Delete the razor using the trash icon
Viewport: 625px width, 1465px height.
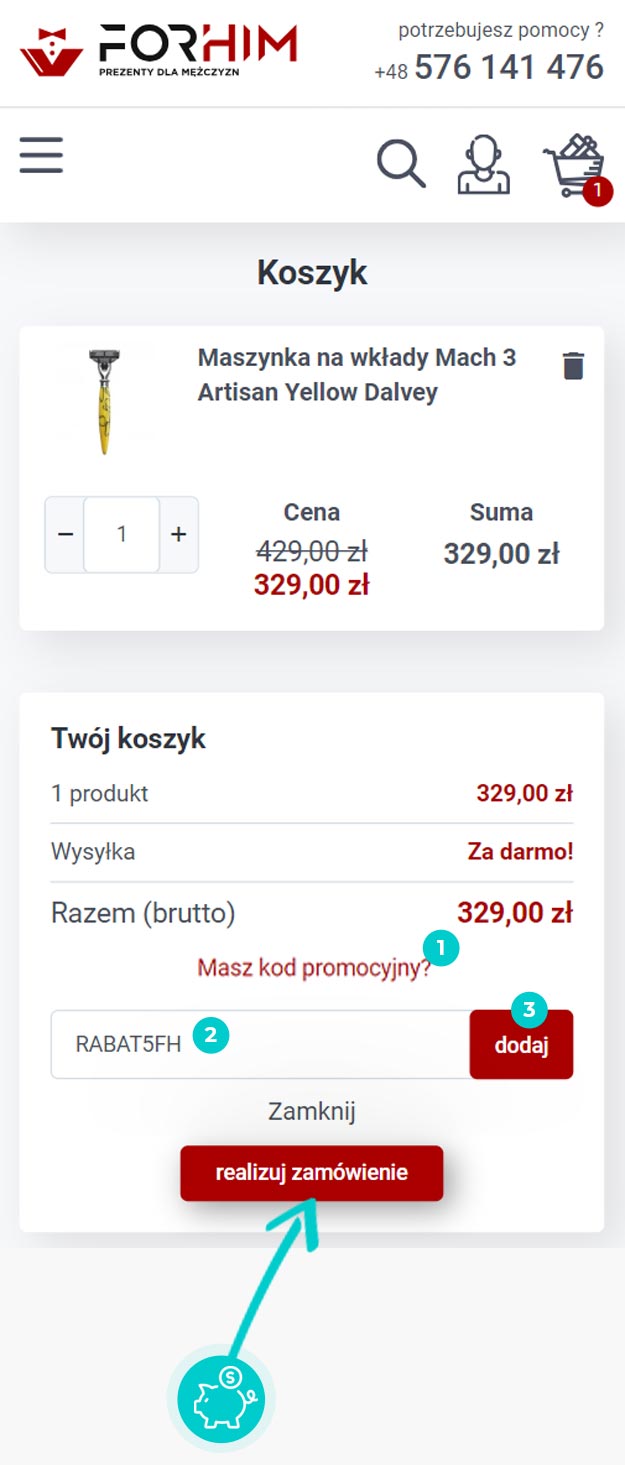point(573,366)
